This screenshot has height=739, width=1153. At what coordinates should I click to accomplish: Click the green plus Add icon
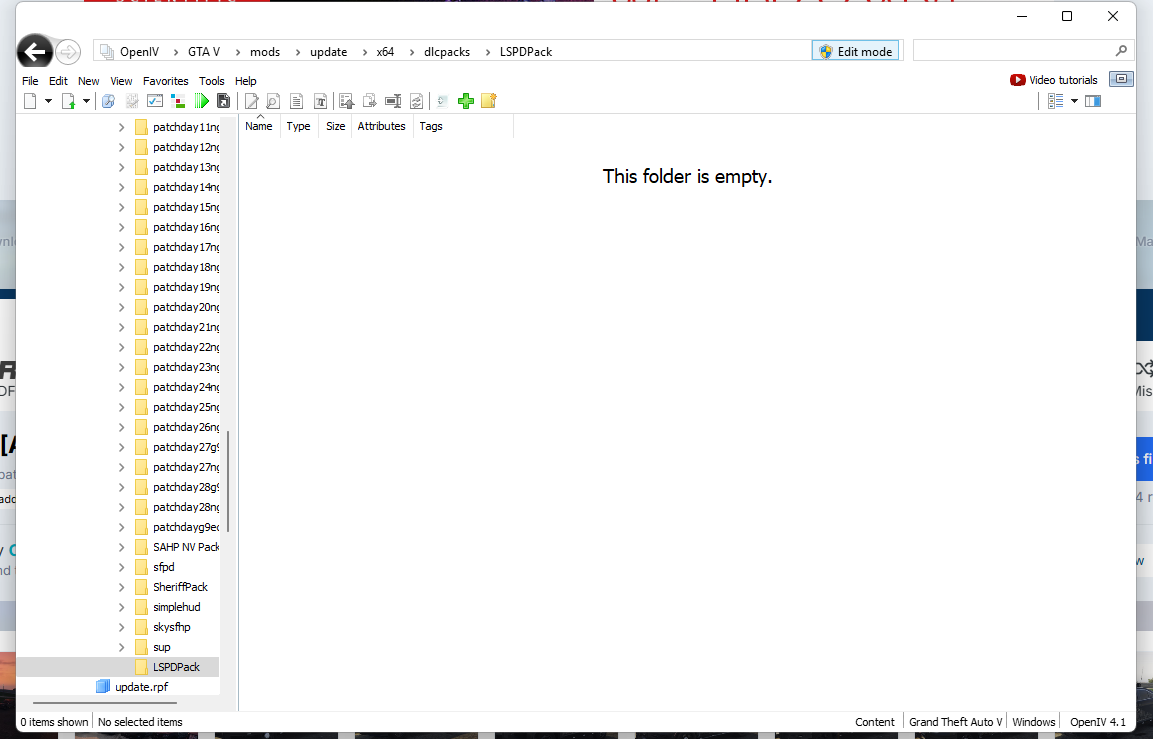pyautogui.click(x=465, y=101)
